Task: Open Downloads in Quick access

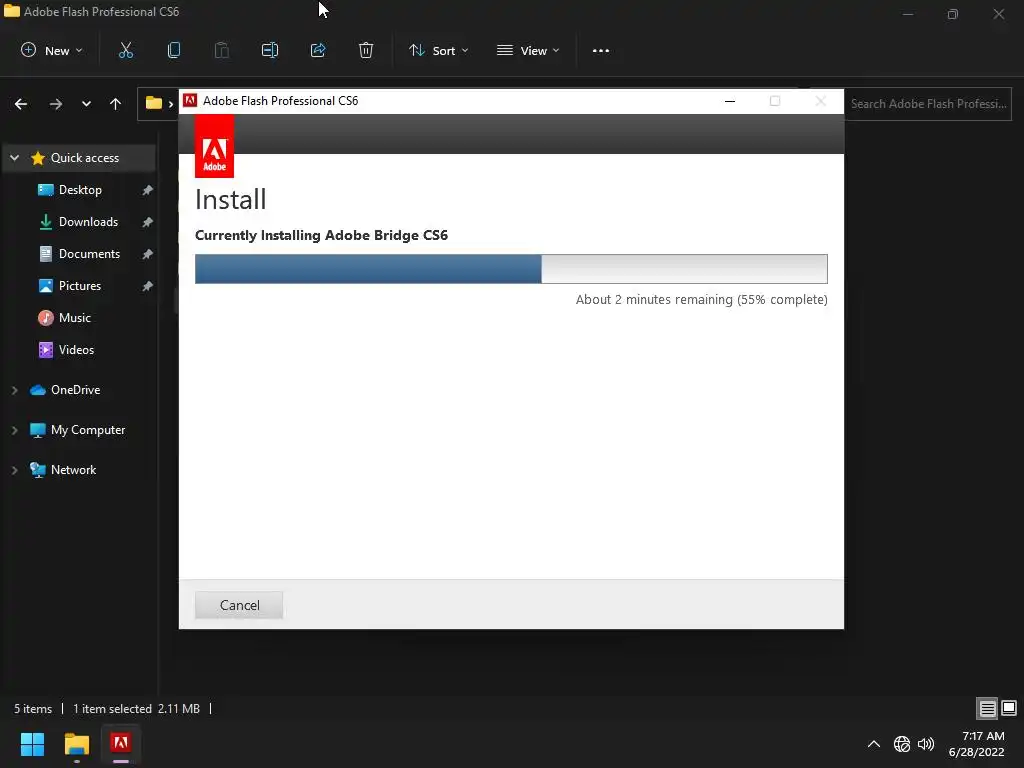Action: [88, 222]
